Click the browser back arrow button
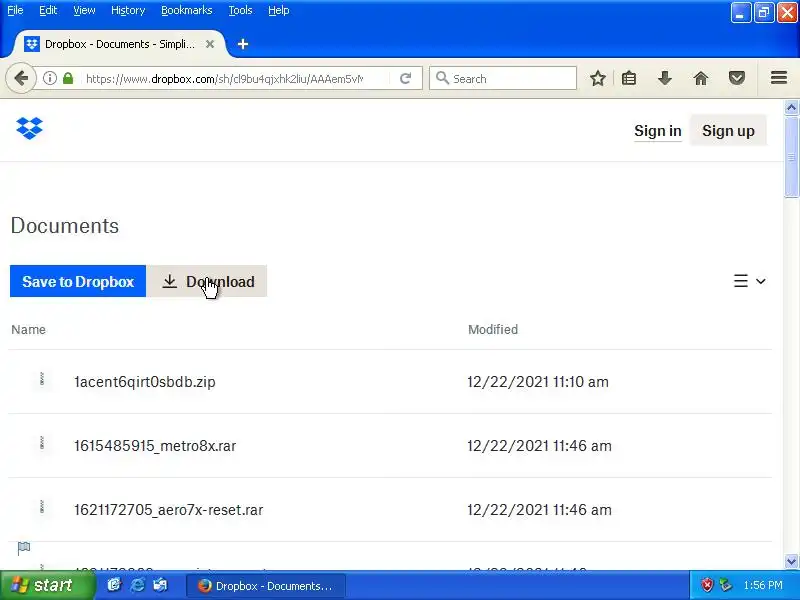The height and width of the screenshot is (600, 800). pos(21,79)
